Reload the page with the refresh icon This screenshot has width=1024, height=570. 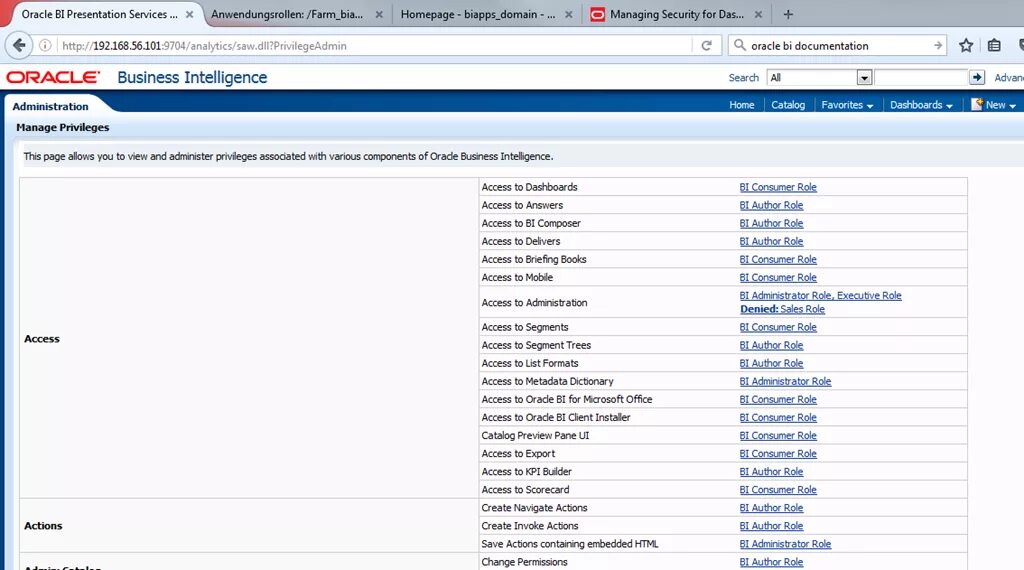(x=707, y=46)
